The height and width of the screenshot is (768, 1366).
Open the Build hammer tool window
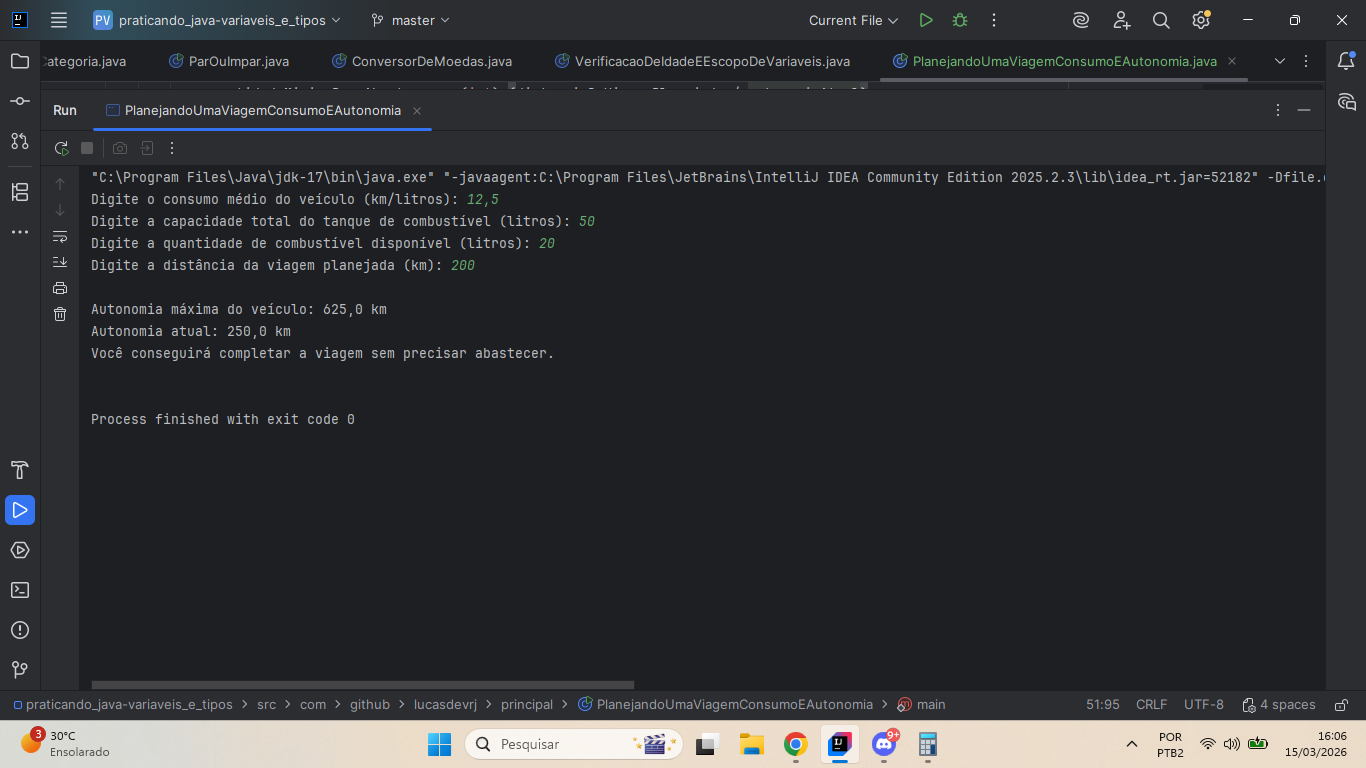(x=20, y=470)
